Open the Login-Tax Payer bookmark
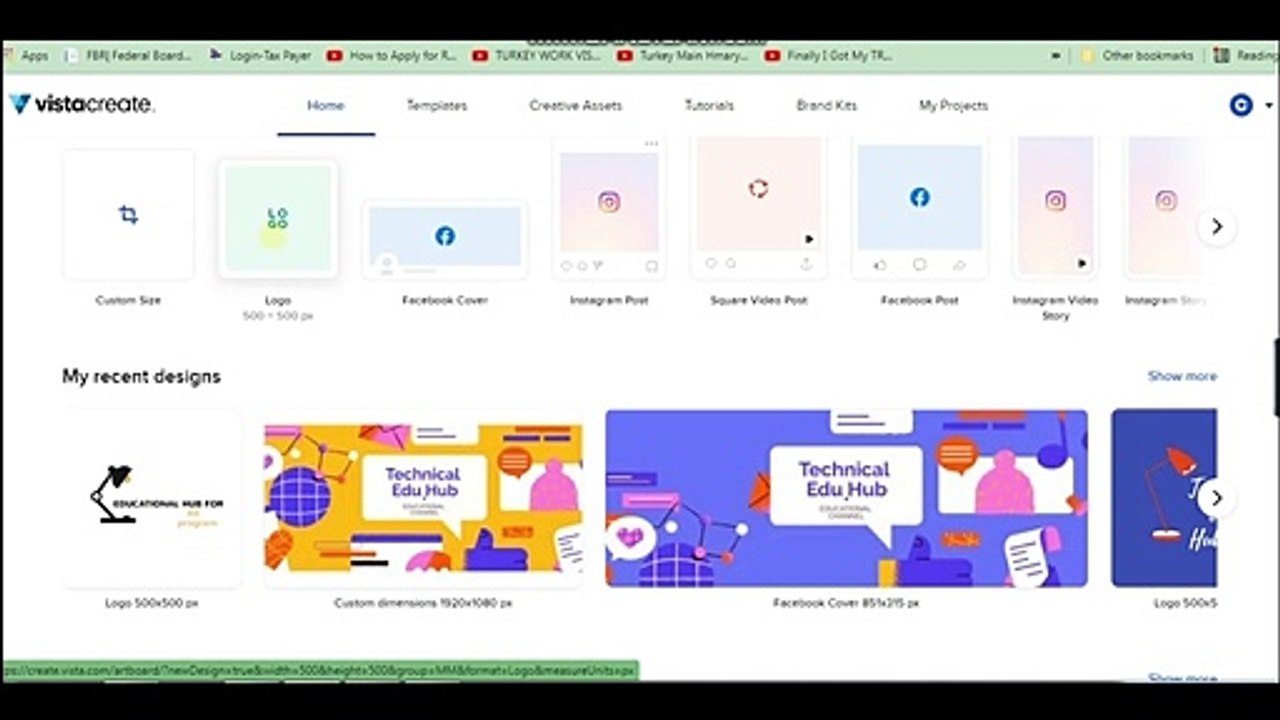The image size is (1280, 720). point(260,56)
